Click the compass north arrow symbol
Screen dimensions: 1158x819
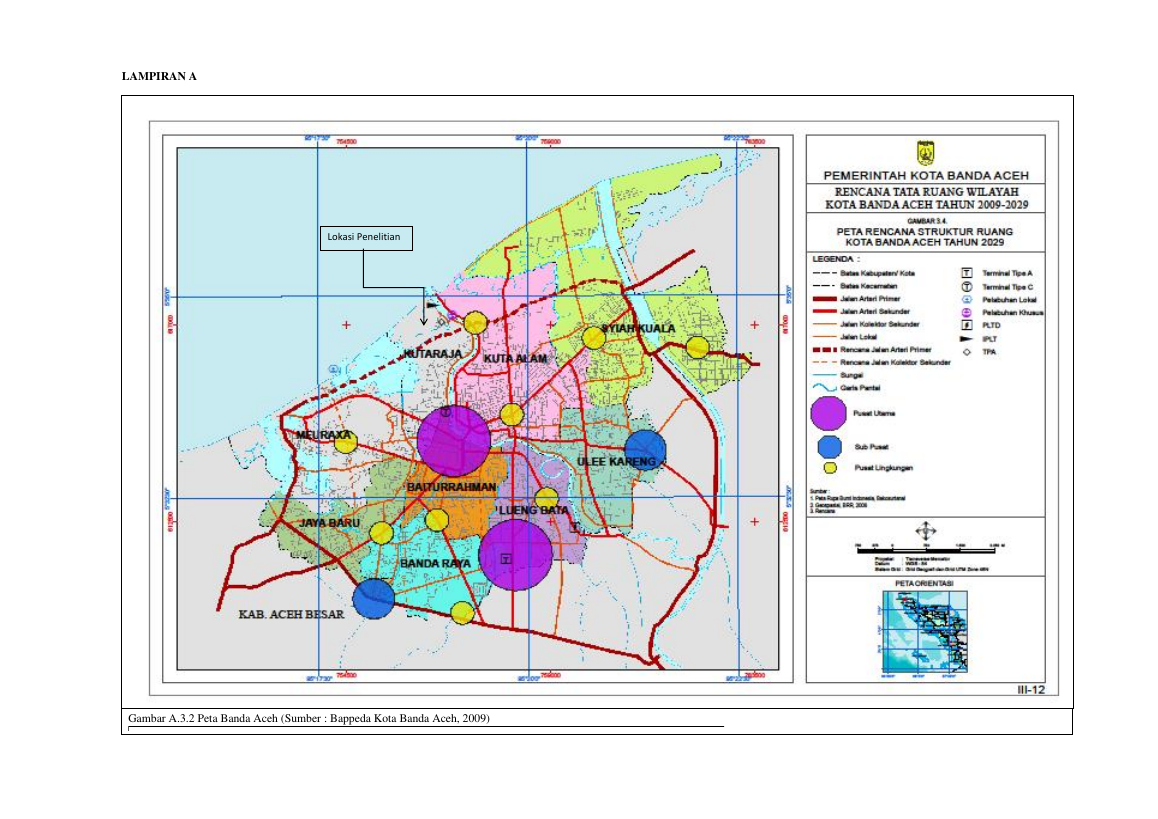tap(925, 530)
